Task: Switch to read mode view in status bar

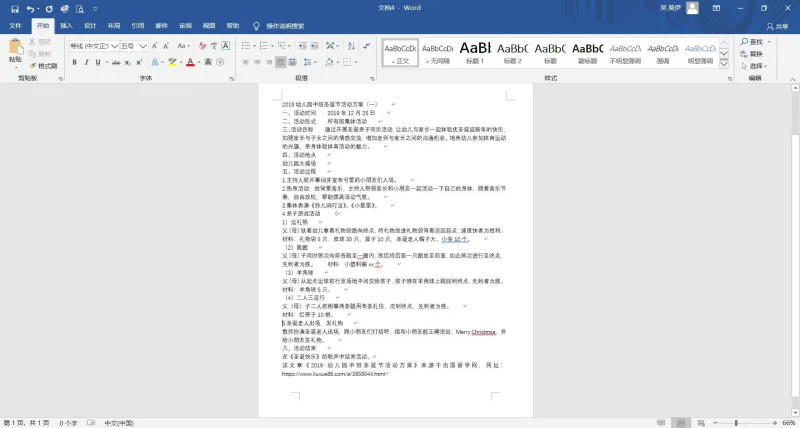Action: (x=661, y=423)
